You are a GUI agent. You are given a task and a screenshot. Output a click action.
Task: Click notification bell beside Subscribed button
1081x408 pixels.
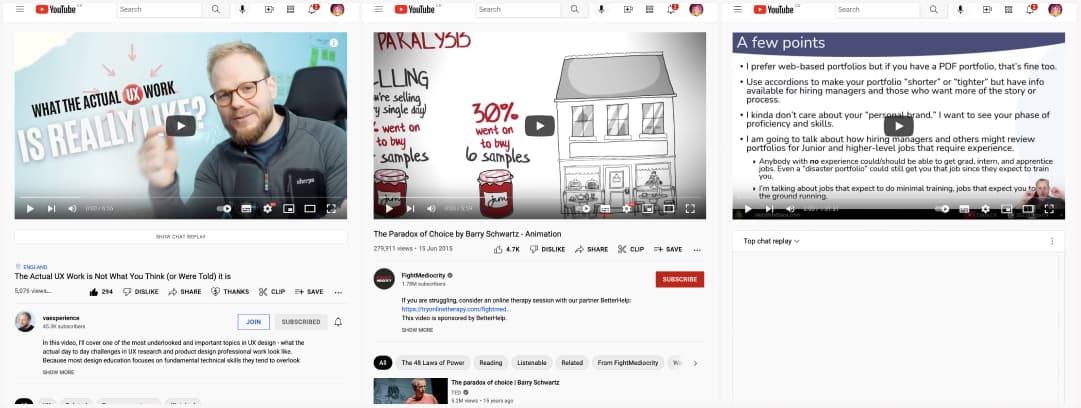(338, 322)
